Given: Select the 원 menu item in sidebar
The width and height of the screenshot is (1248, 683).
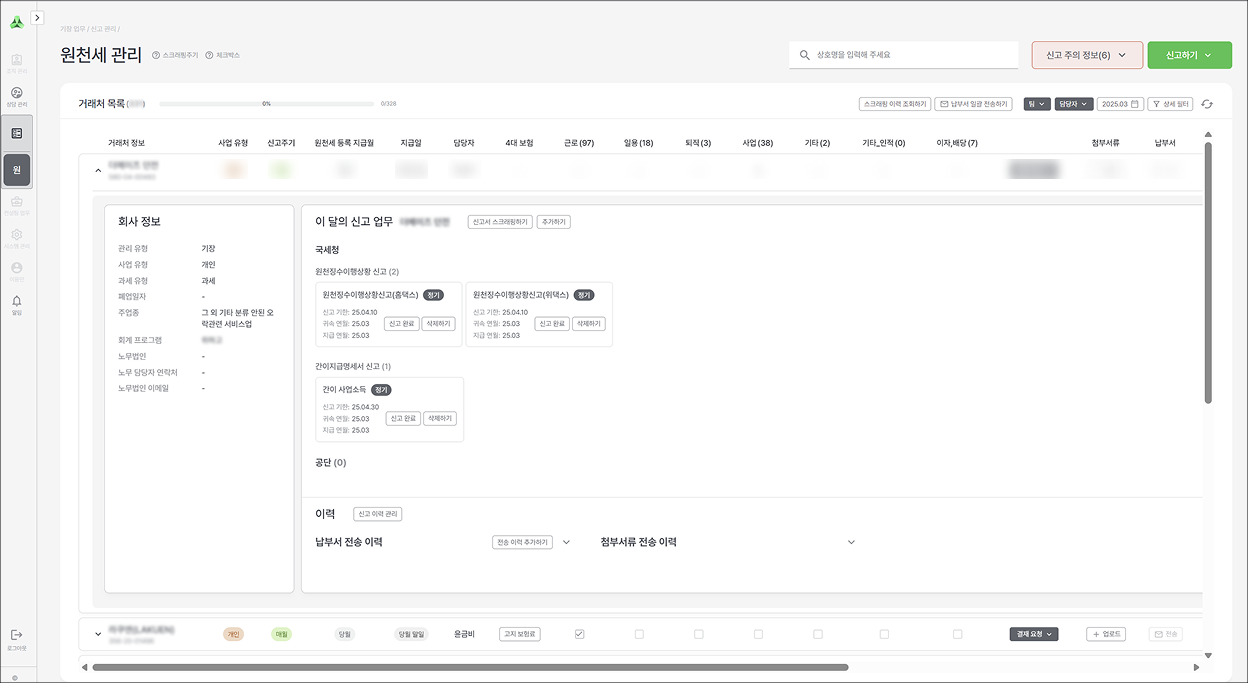Looking at the screenshot, I should coord(16,171).
